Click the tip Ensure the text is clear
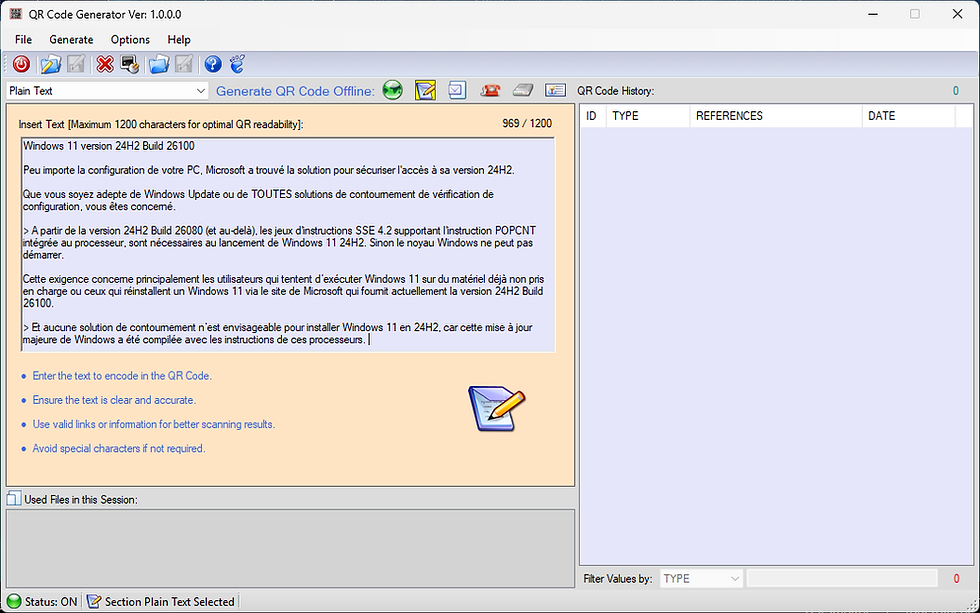The width and height of the screenshot is (980, 613). 114,400
